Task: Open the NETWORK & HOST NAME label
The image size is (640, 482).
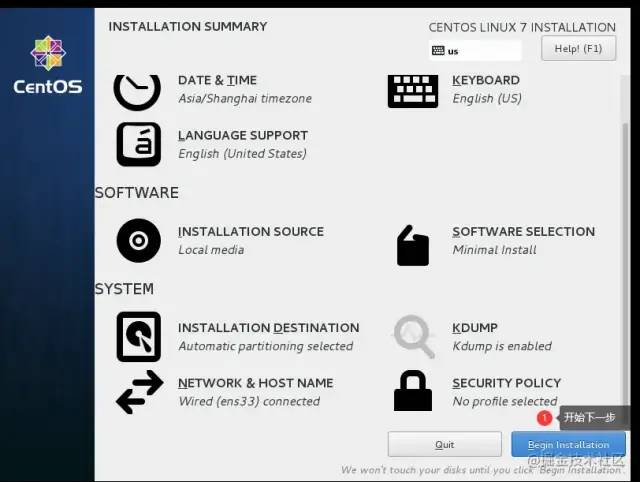Action: [256, 383]
